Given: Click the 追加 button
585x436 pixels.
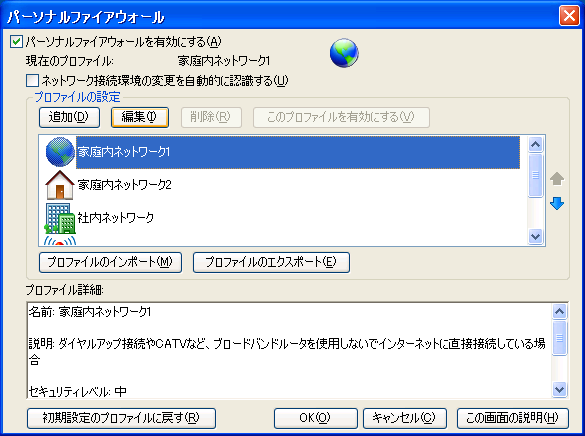Looking at the screenshot, I should [69, 117].
